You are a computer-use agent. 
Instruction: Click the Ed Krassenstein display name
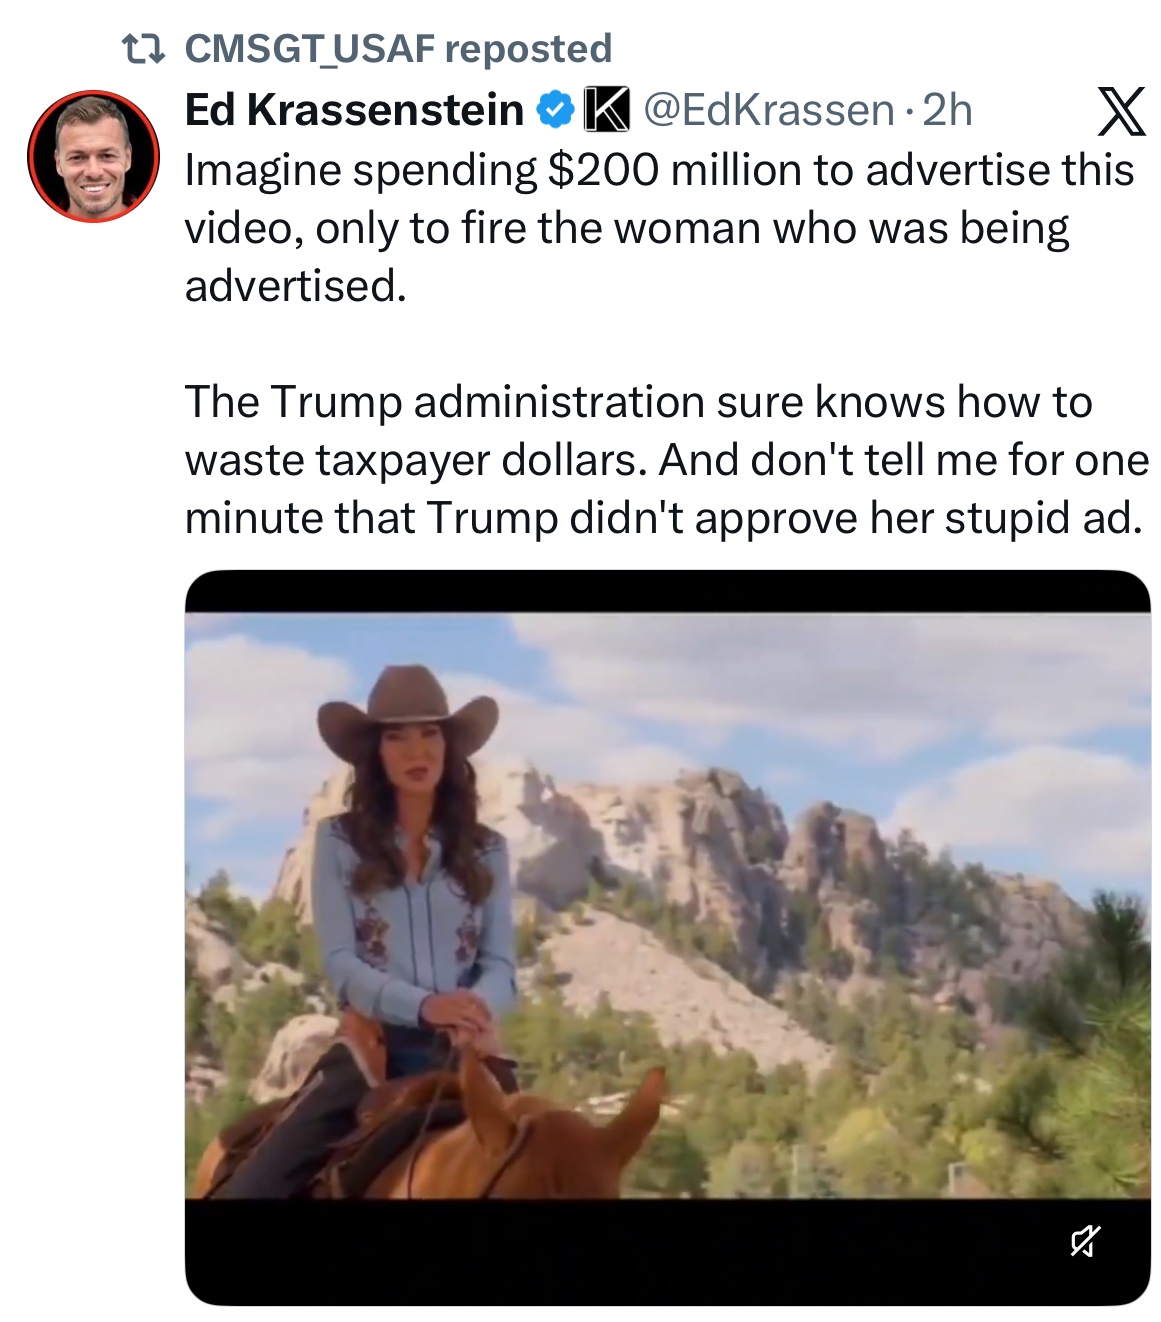tap(354, 110)
